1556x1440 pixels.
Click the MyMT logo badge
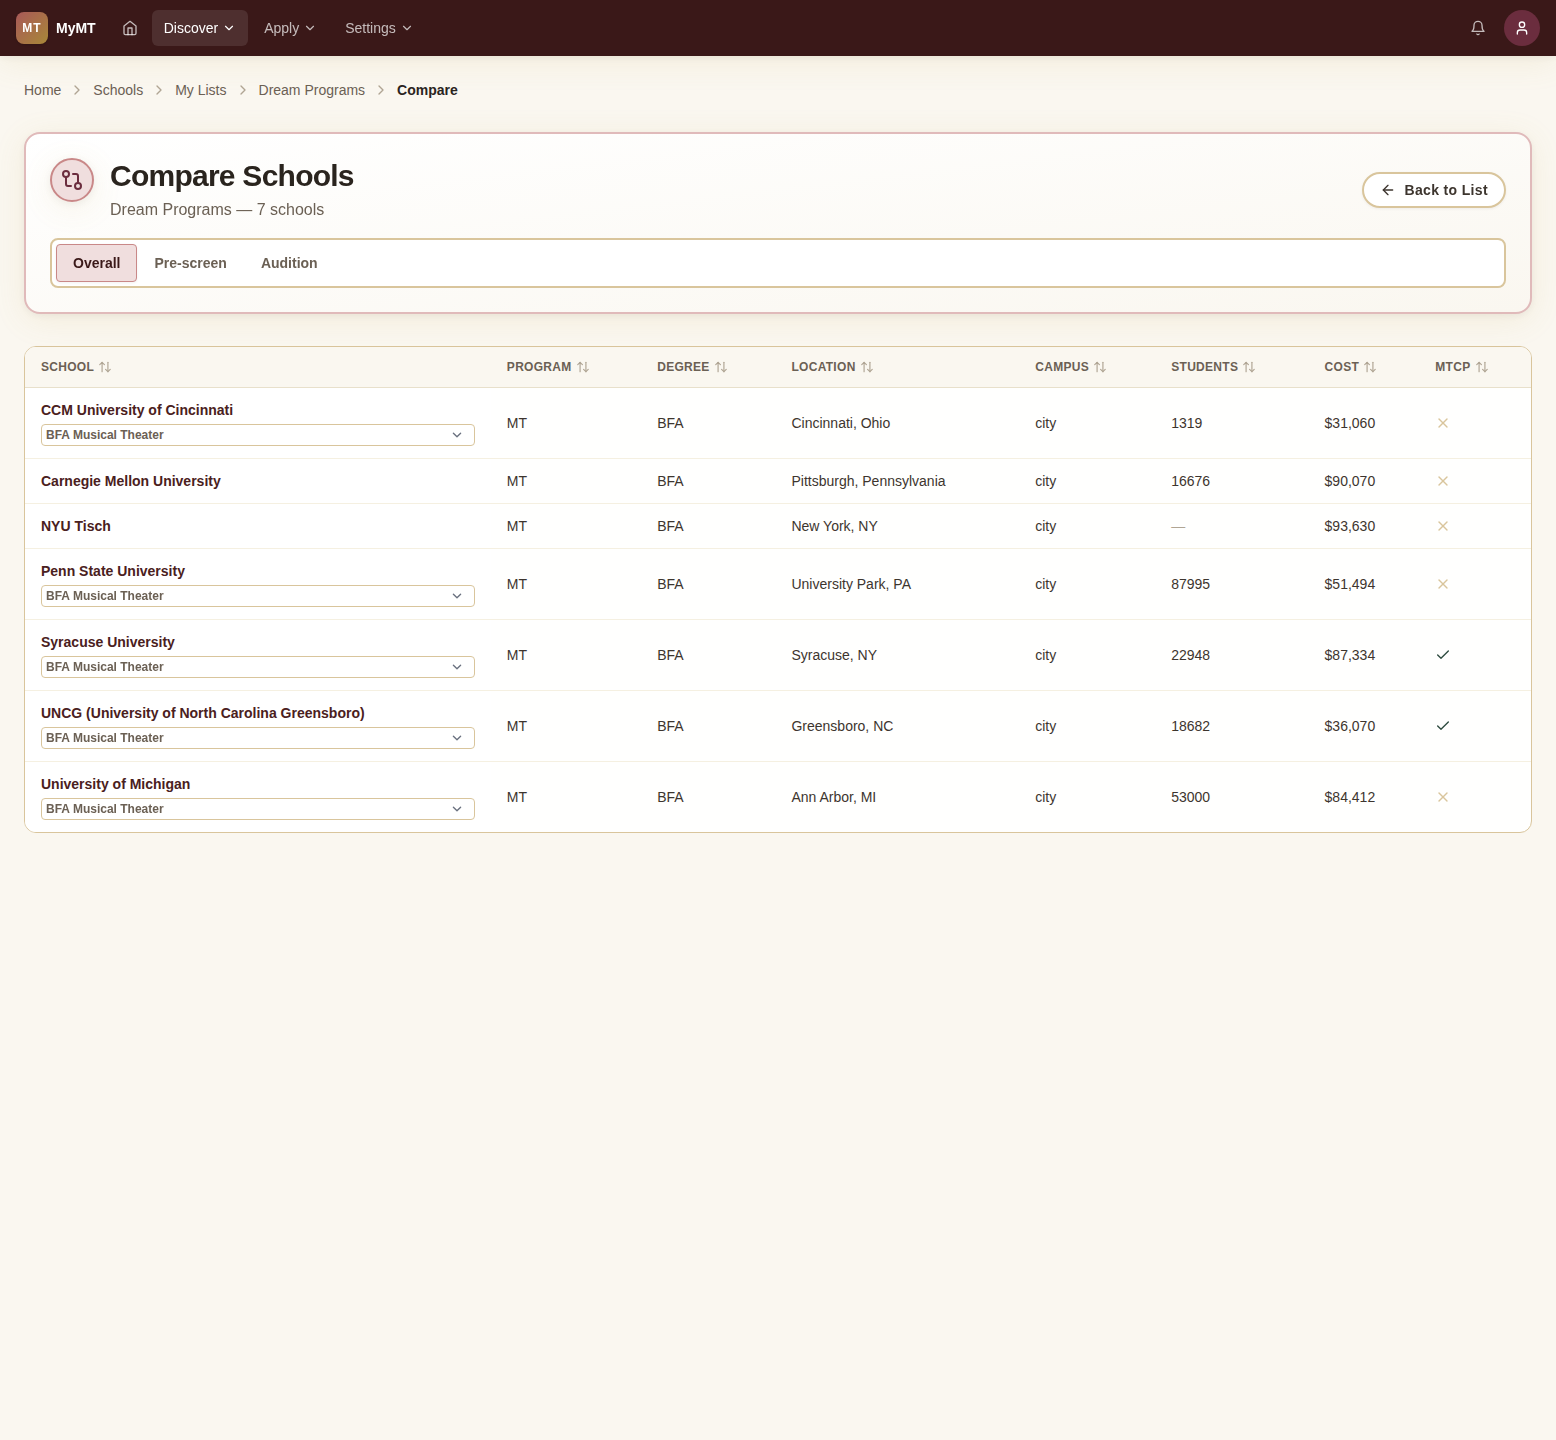tap(32, 28)
